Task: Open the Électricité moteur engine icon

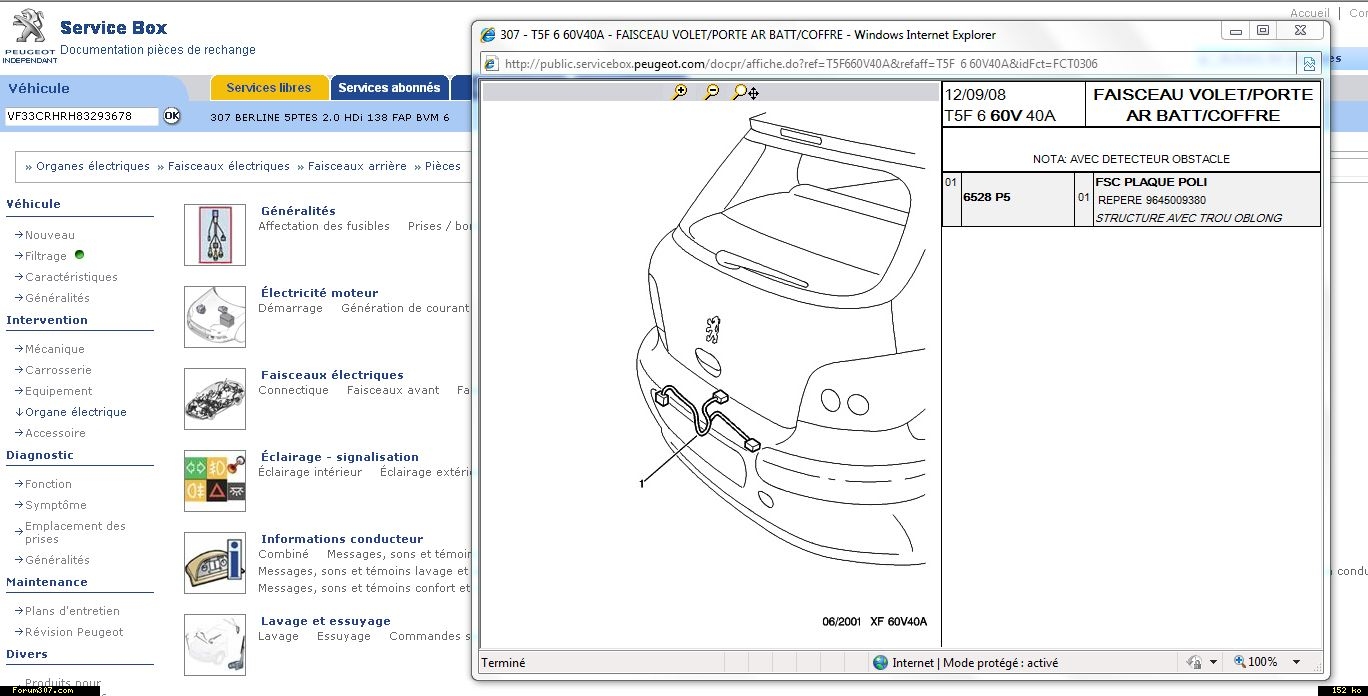Action: click(215, 317)
